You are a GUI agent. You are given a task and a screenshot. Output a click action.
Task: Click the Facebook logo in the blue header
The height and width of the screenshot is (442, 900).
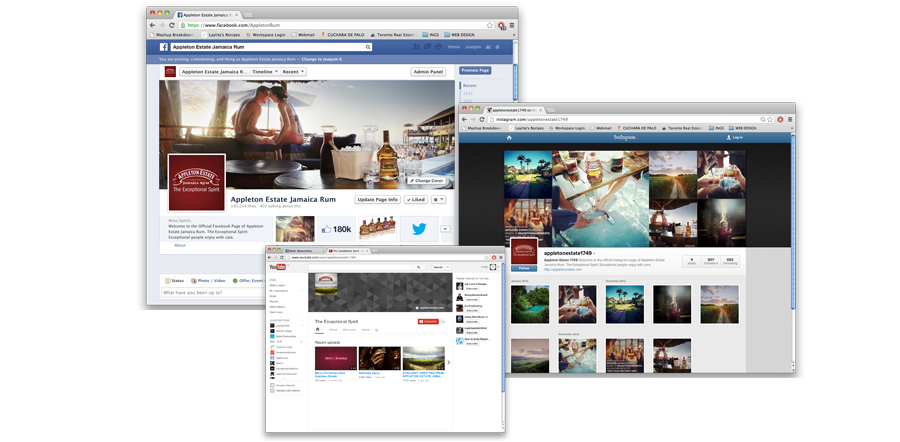[164, 47]
